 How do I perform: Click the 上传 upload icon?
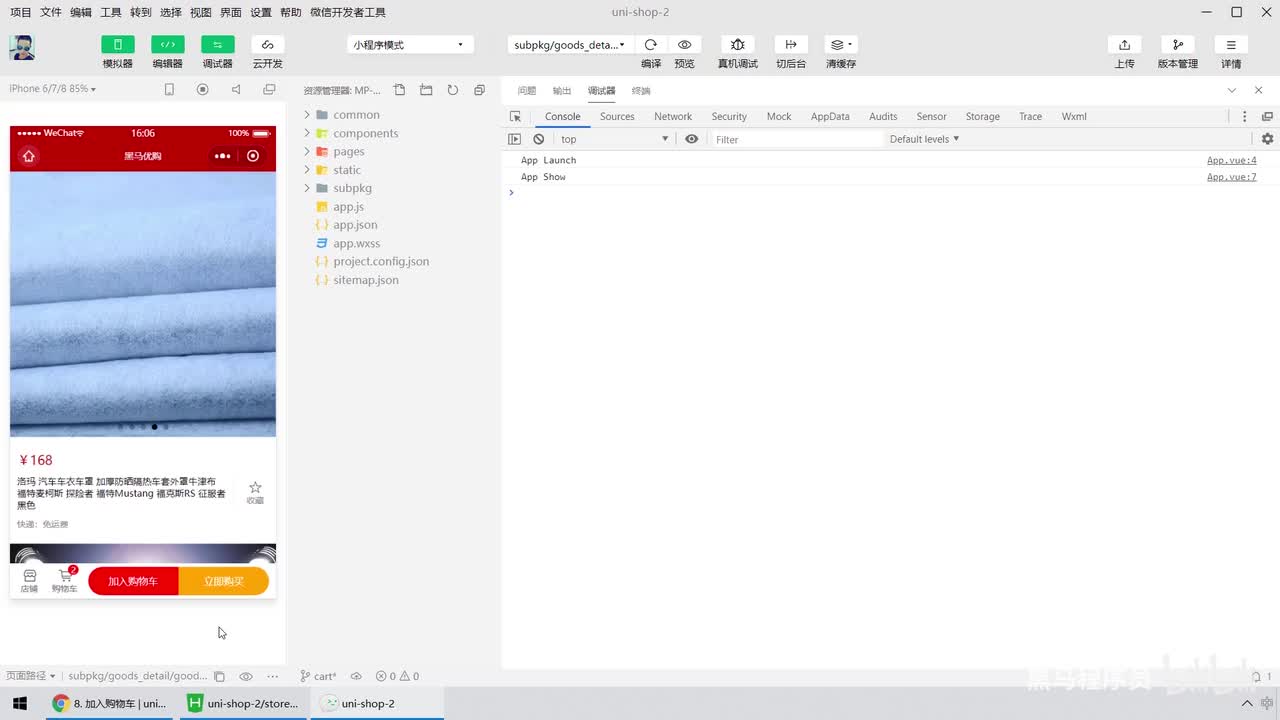click(1125, 45)
